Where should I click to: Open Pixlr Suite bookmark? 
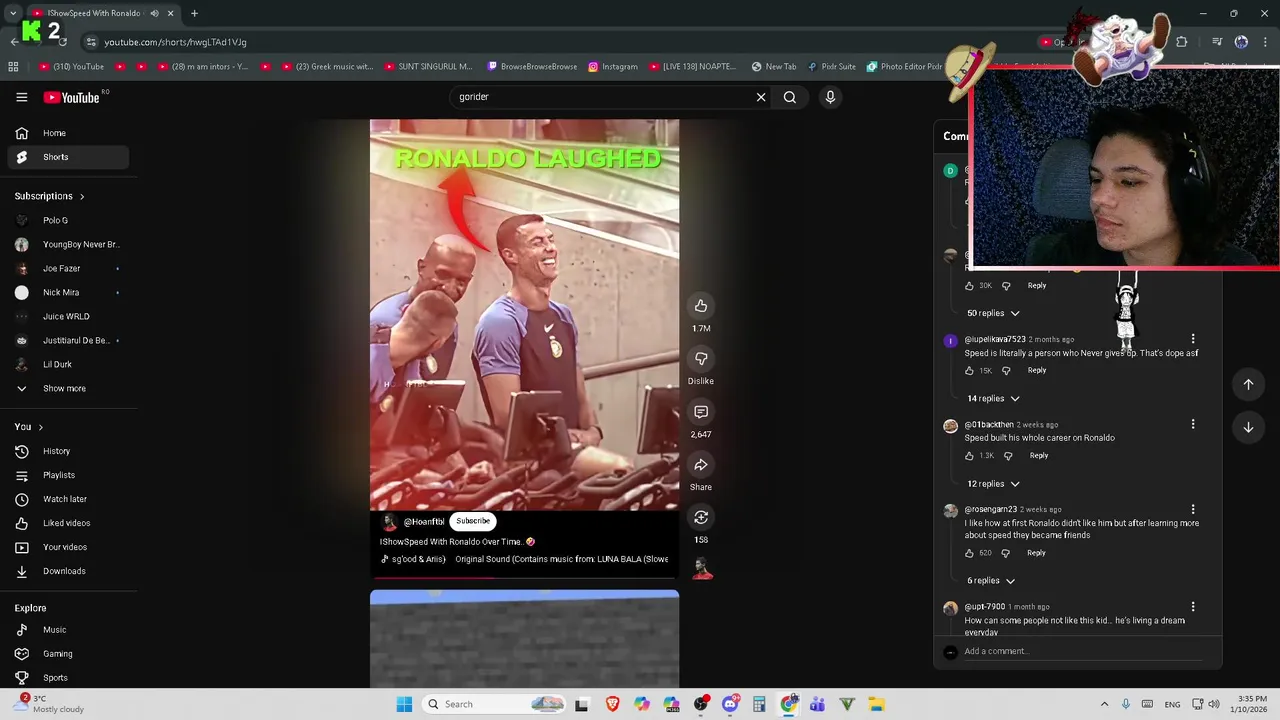pos(831,67)
